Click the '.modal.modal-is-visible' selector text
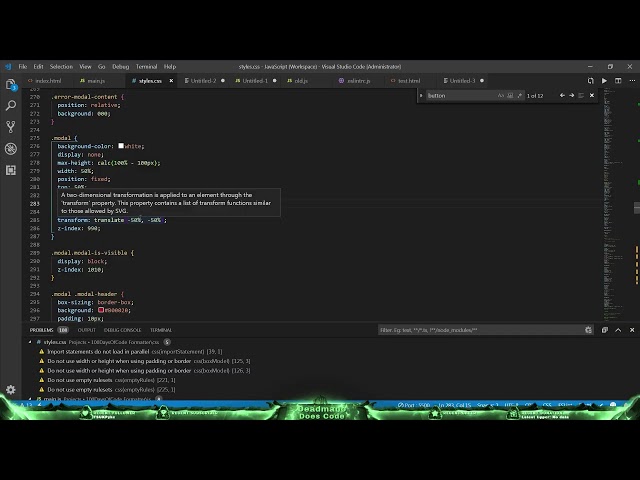Screen dimensions: 640x480 tap(89, 253)
